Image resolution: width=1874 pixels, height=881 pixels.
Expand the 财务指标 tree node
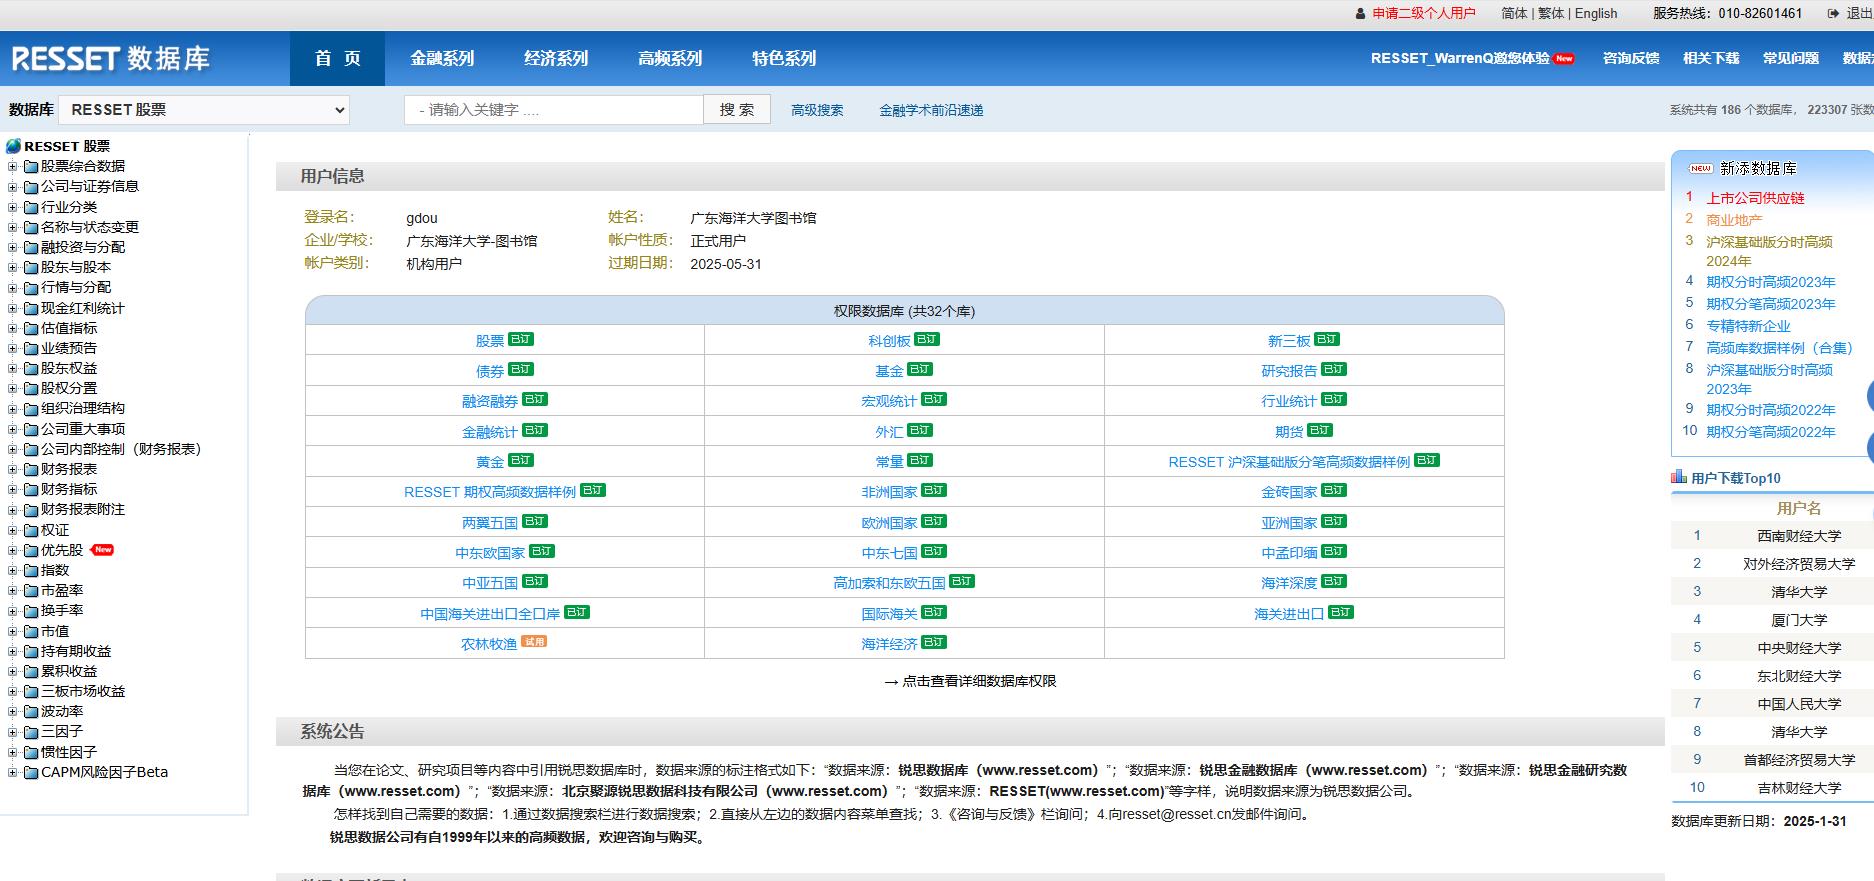[12, 489]
